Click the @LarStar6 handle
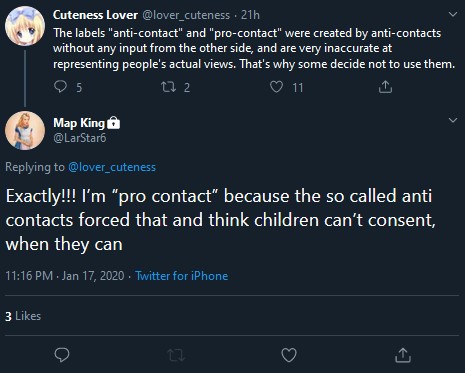This screenshot has height=373, width=465. (x=80, y=138)
